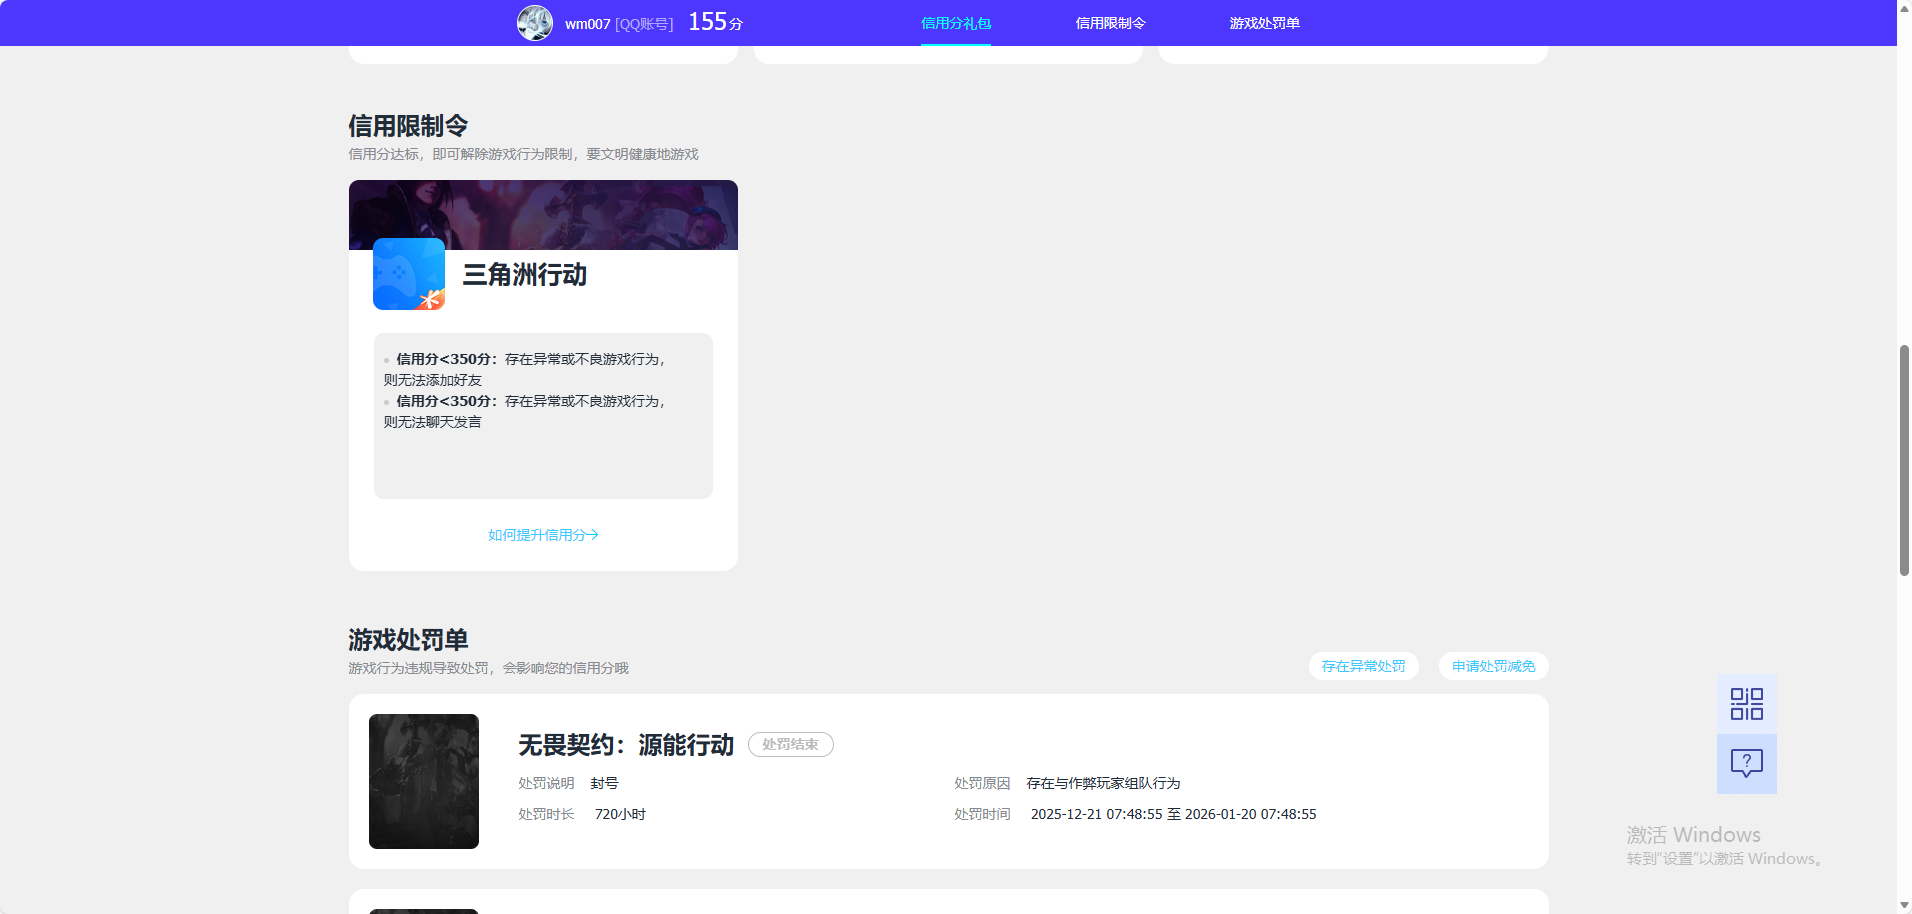
Task: Open the 如何提升信用分 link
Action: coord(542,535)
